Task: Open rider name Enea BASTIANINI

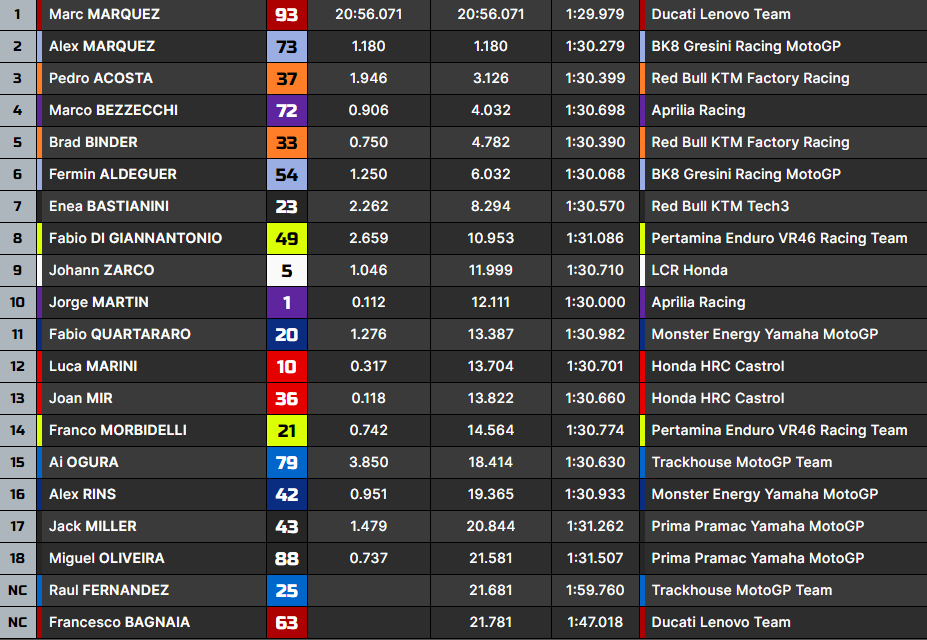Action: [x=109, y=207]
